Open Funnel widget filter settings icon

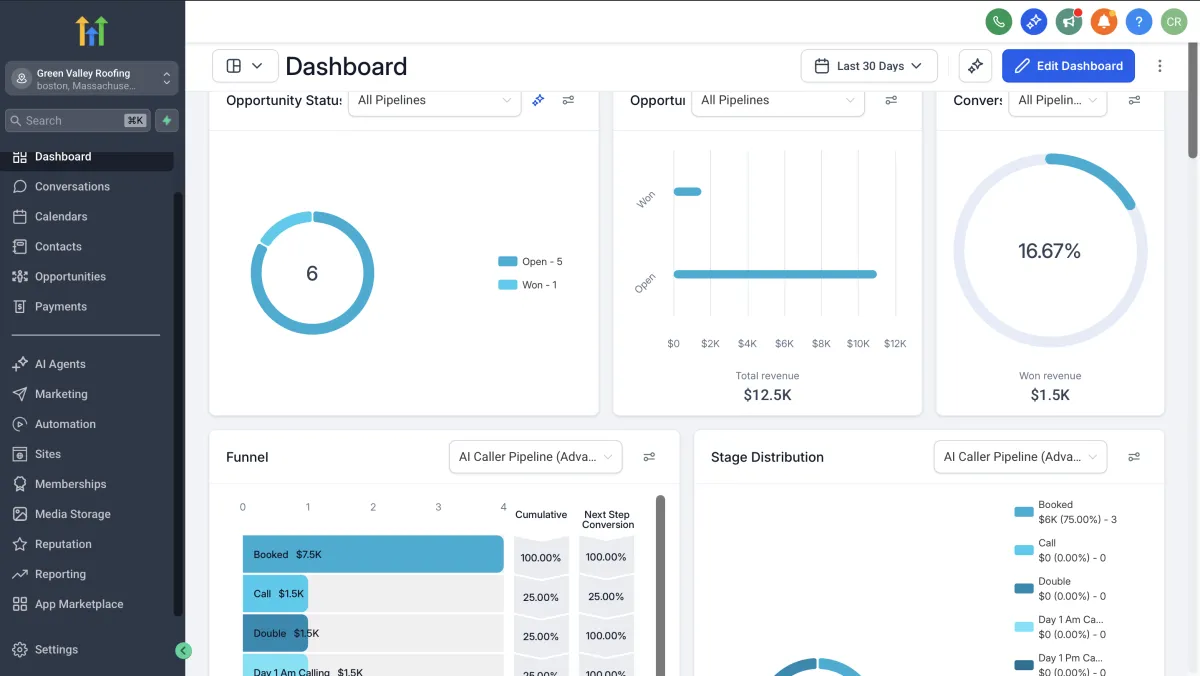click(x=649, y=457)
